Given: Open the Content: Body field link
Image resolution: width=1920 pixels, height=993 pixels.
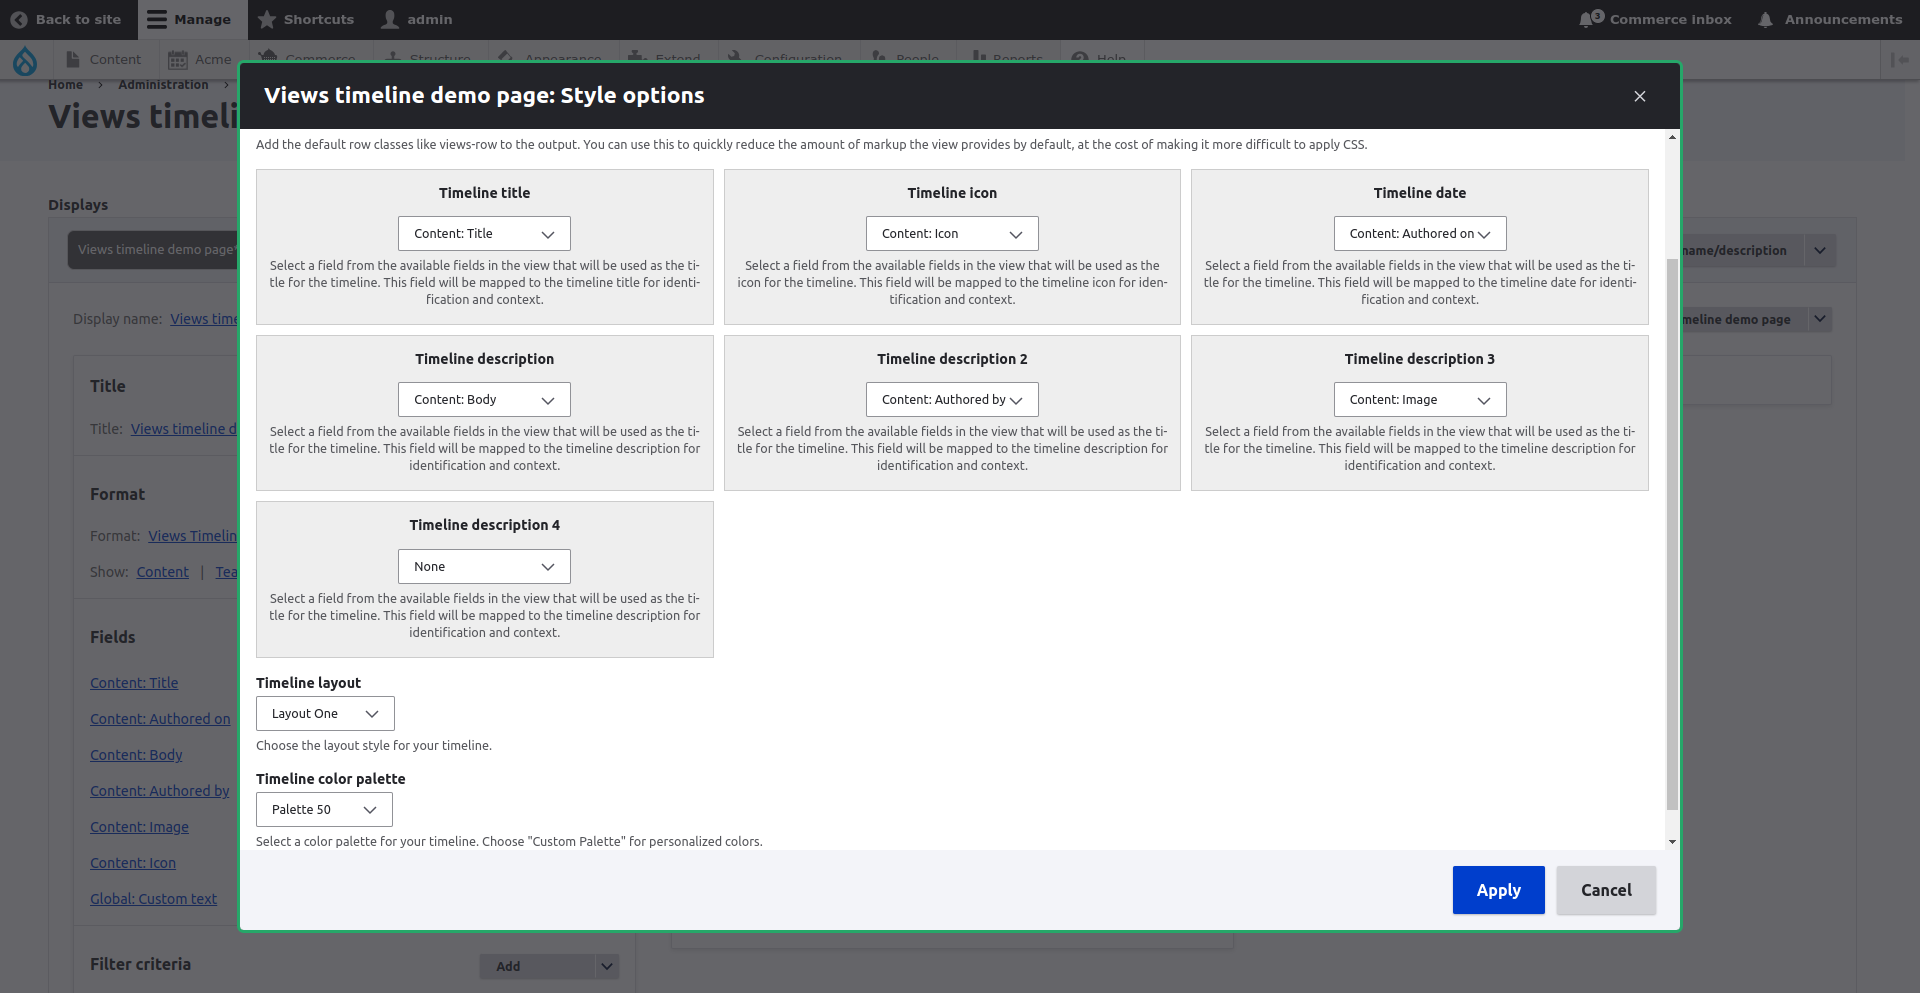Looking at the screenshot, I should pos(136,755).
